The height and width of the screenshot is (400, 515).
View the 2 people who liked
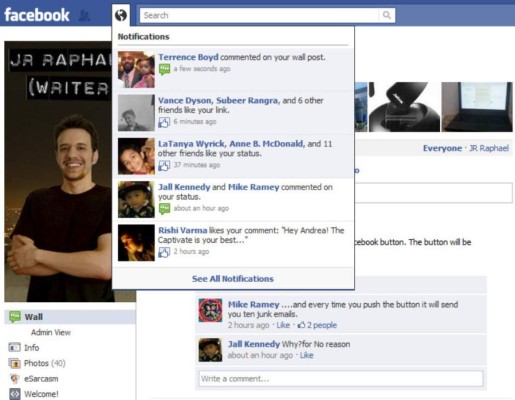click(322, 325)
